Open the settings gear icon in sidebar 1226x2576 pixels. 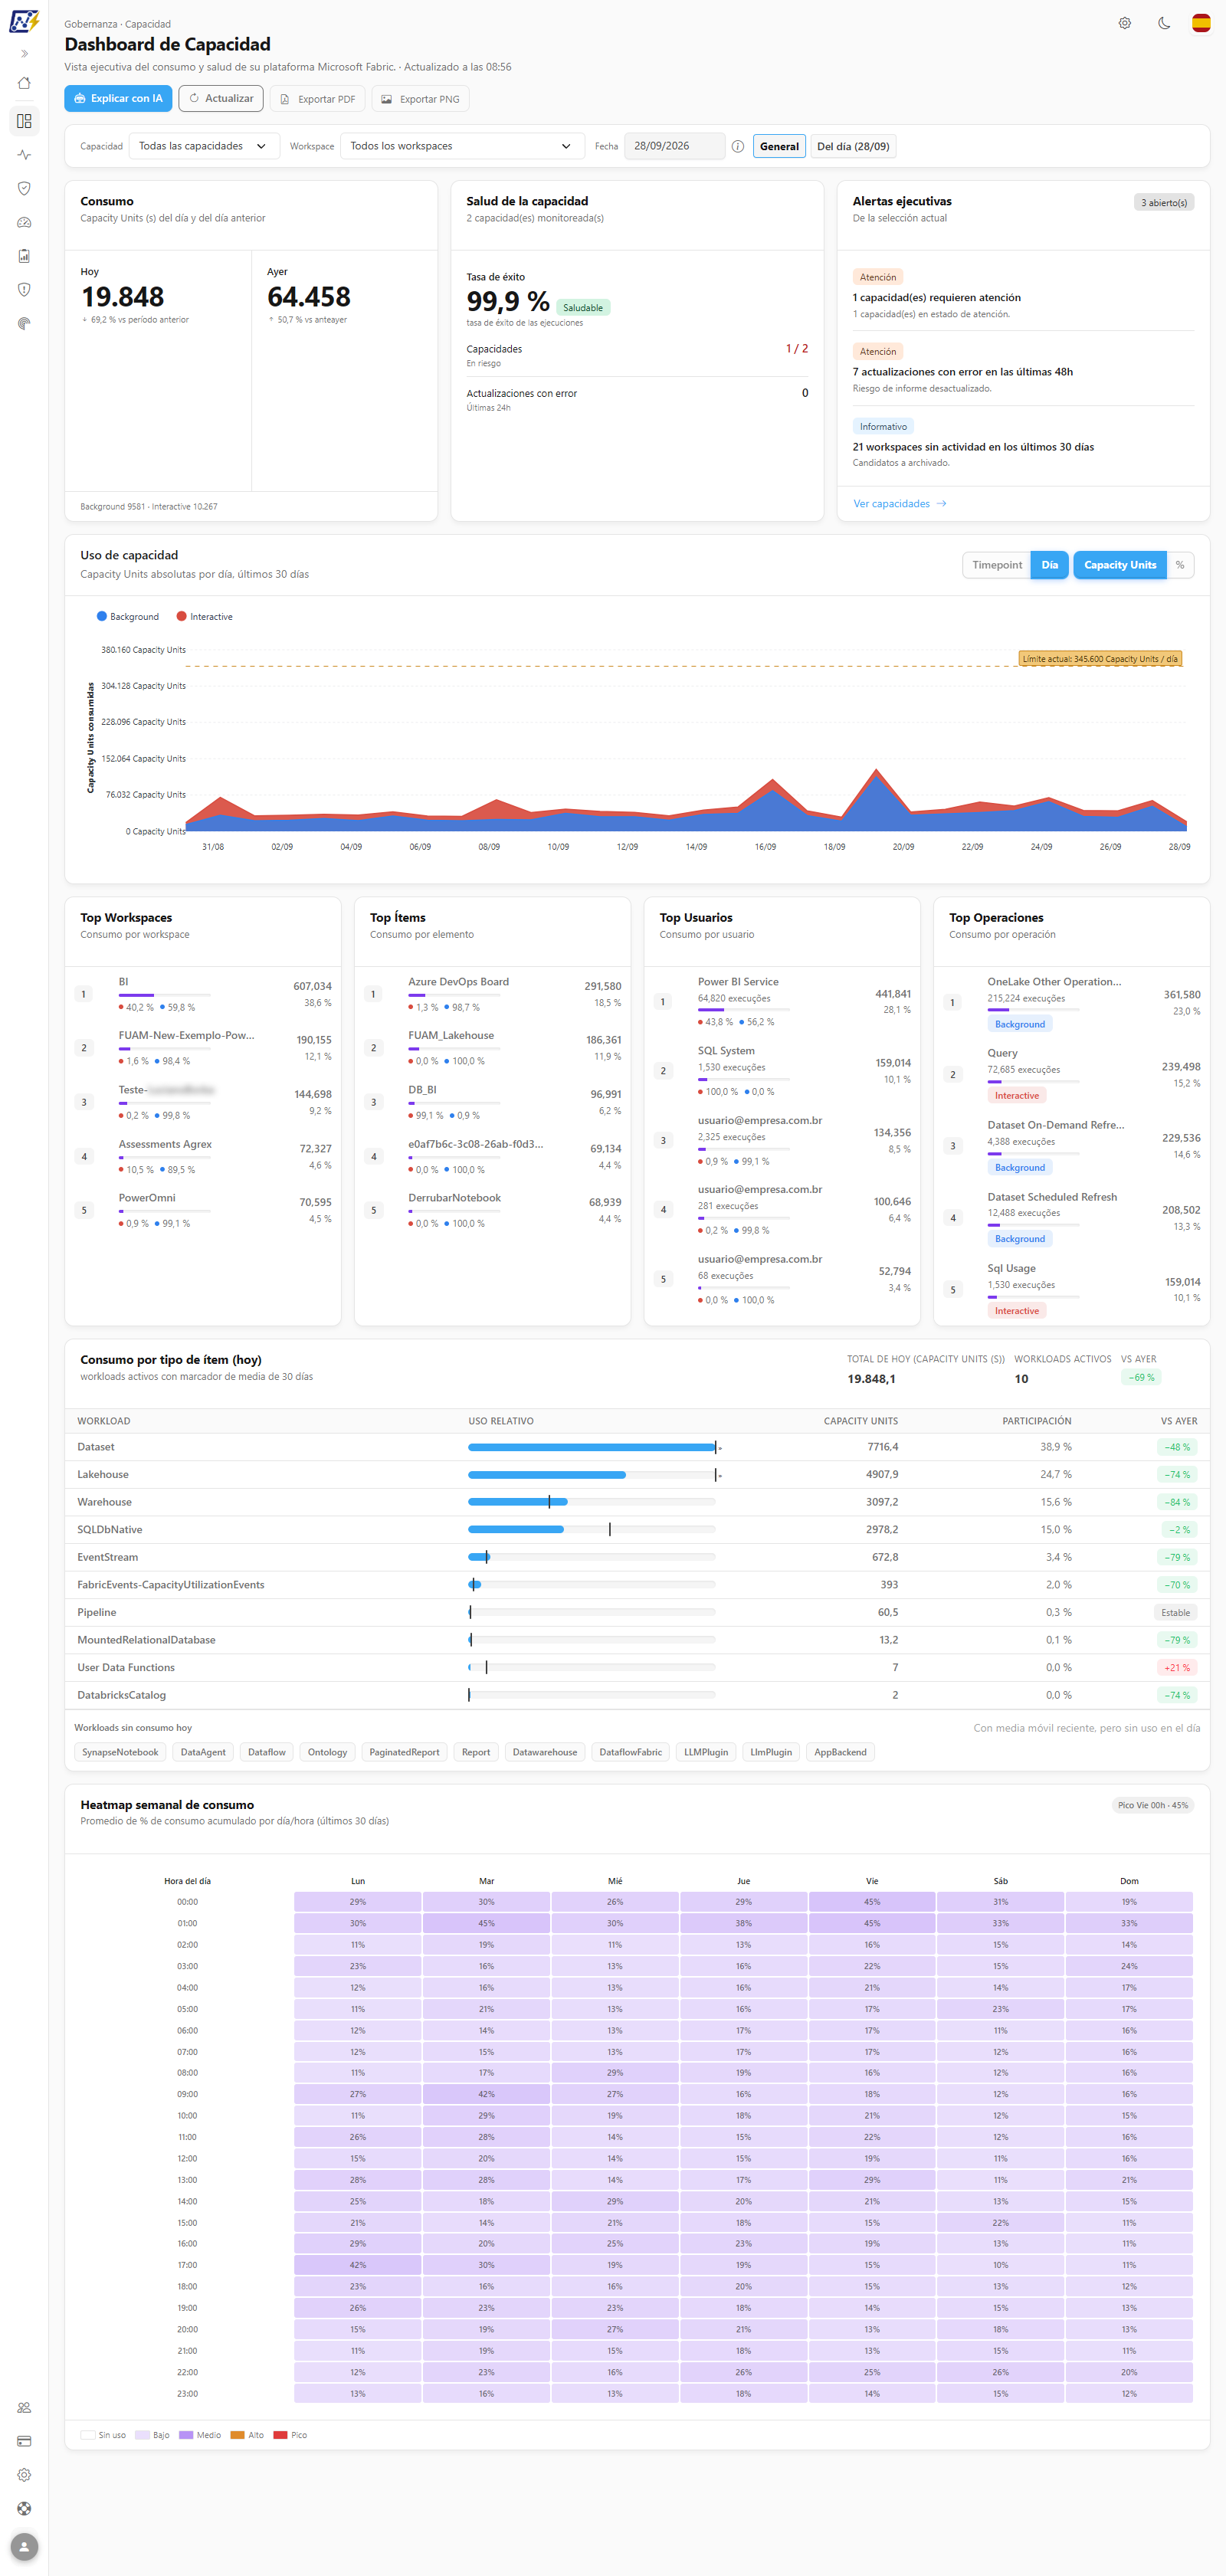[24, 2475]
